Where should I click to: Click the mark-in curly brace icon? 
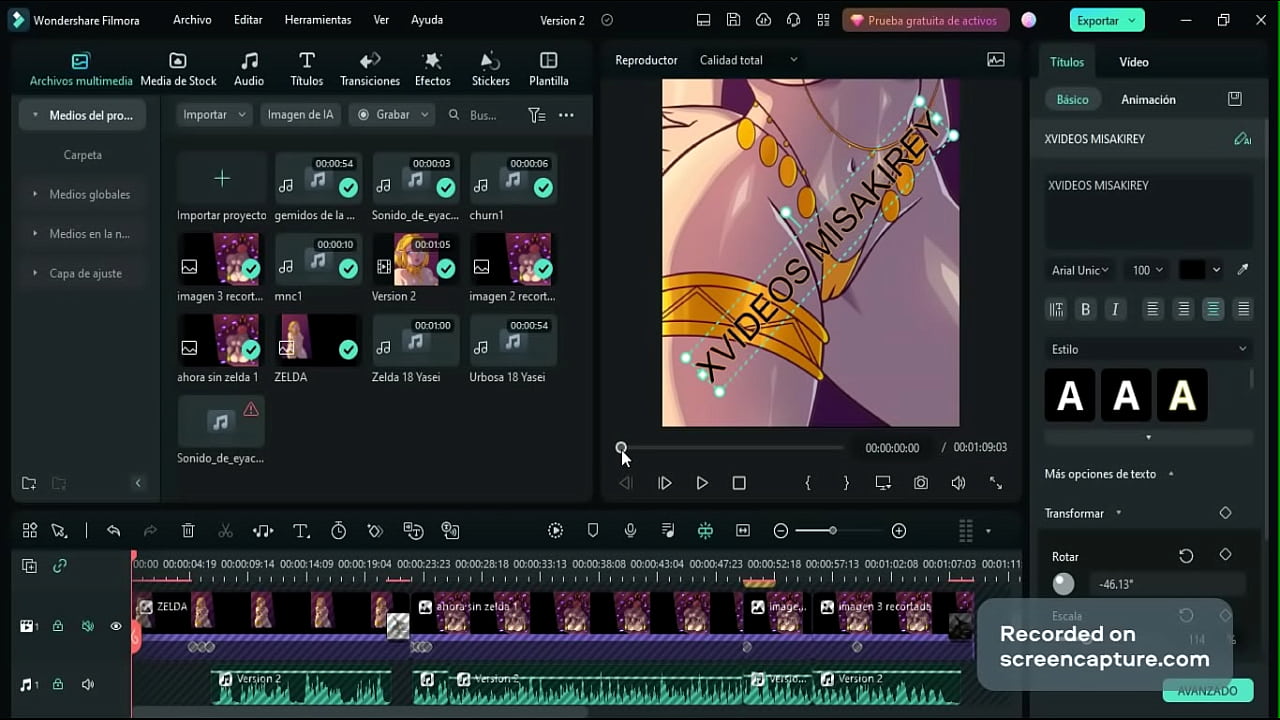pos(808,483)
